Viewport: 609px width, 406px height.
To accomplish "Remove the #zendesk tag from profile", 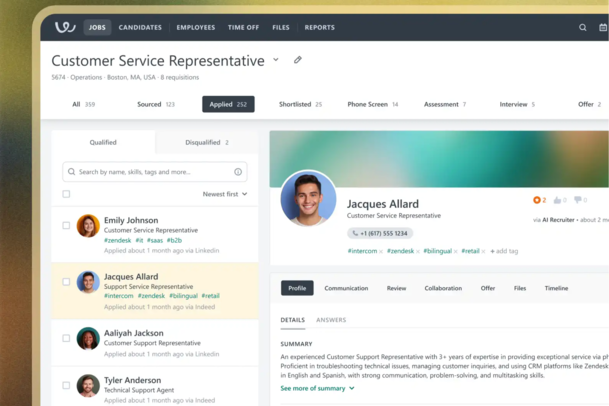I will point(418,251).
